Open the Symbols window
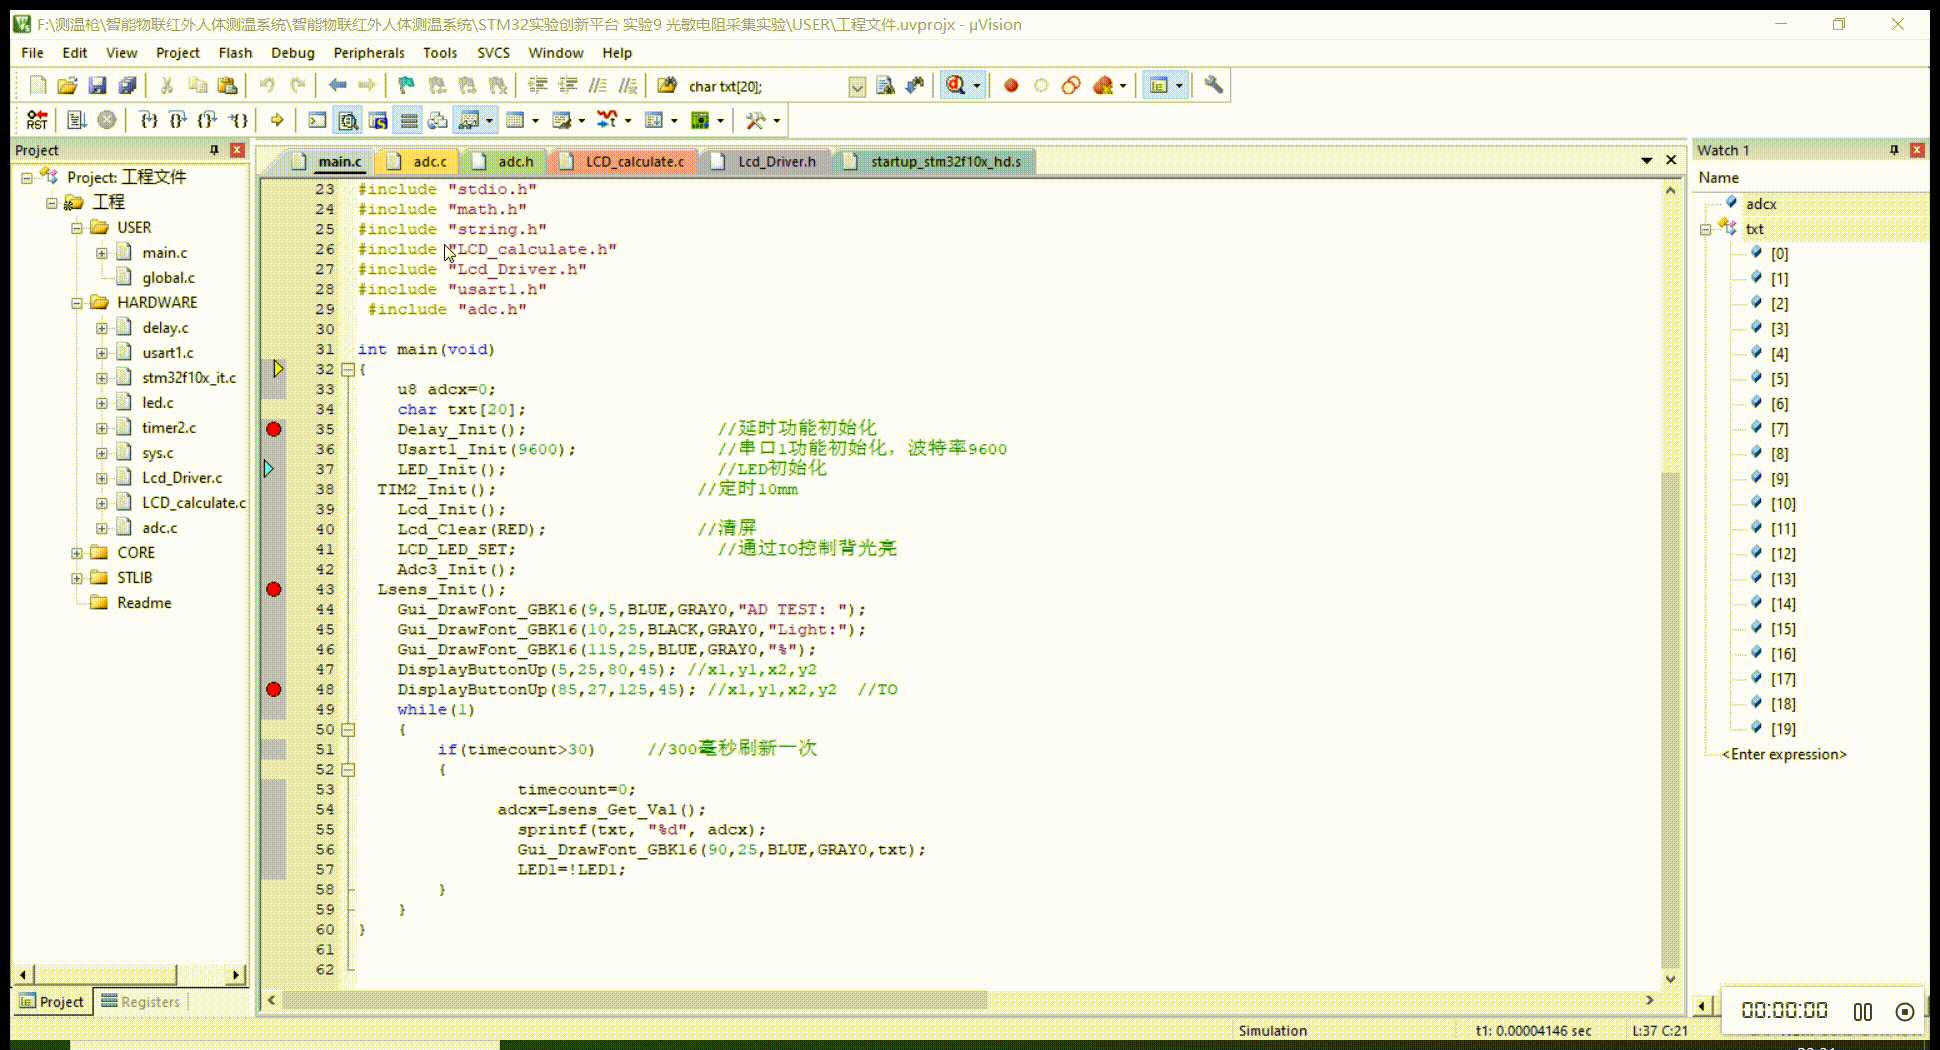 point(378,120)
